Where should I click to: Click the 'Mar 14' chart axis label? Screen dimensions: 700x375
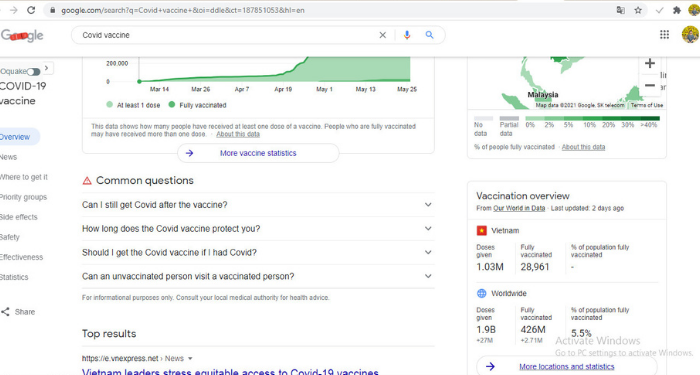point(159,89)
